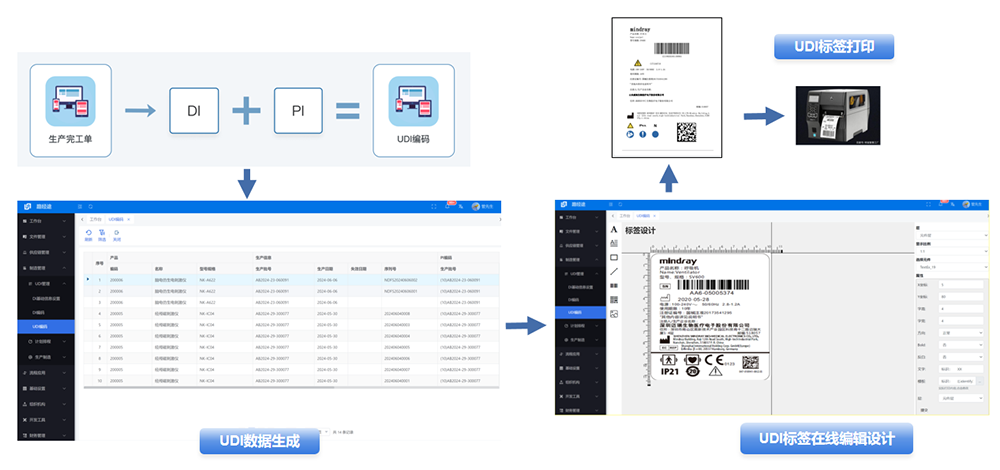Select the line drawing tool

click(x=614, y=271)
